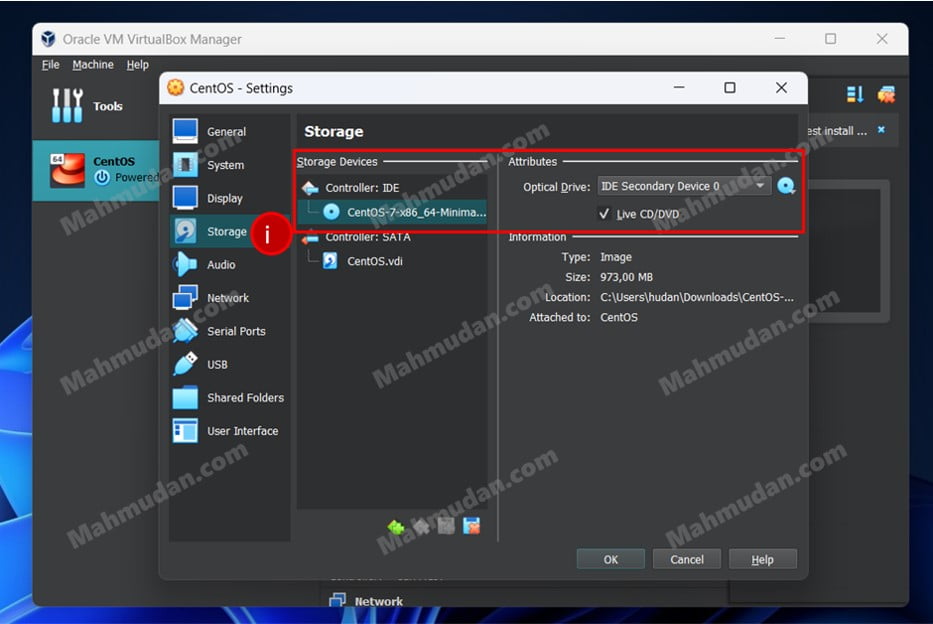Minimize the CentOS Settings dialog
Screen dimensions: 933x624
(679, 88)
